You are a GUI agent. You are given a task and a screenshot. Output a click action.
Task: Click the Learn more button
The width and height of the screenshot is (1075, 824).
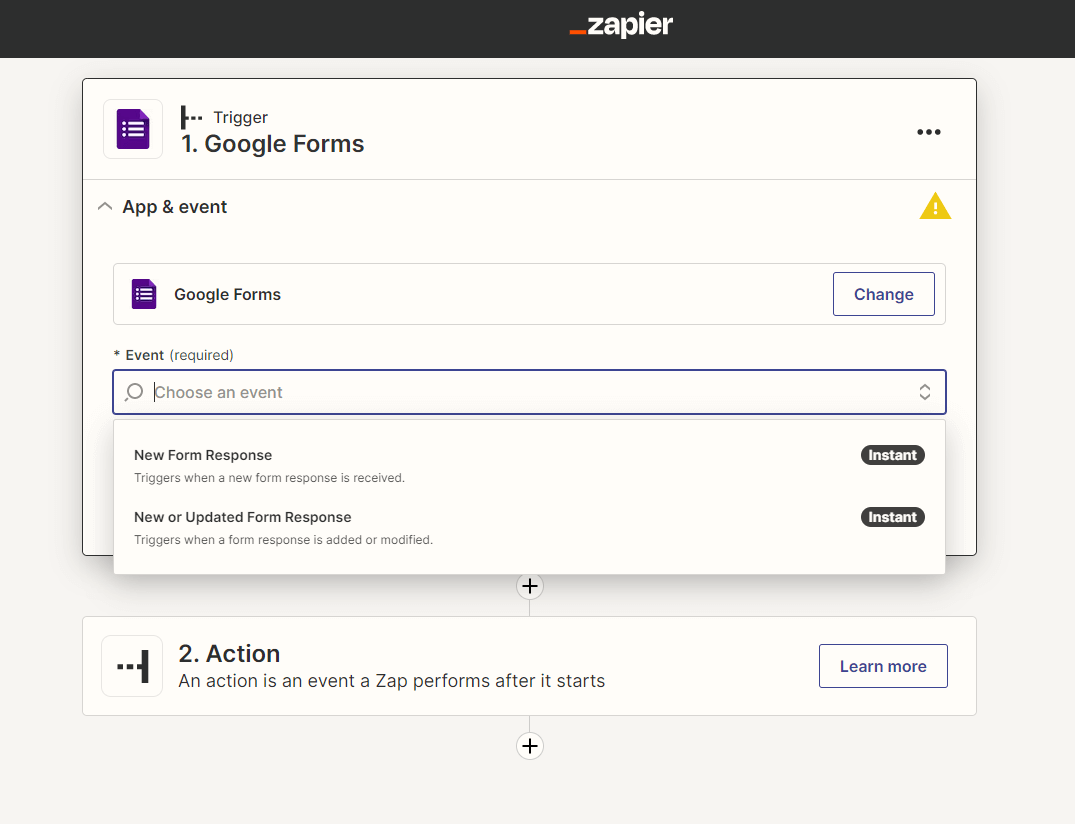click(x=883, y=666)
